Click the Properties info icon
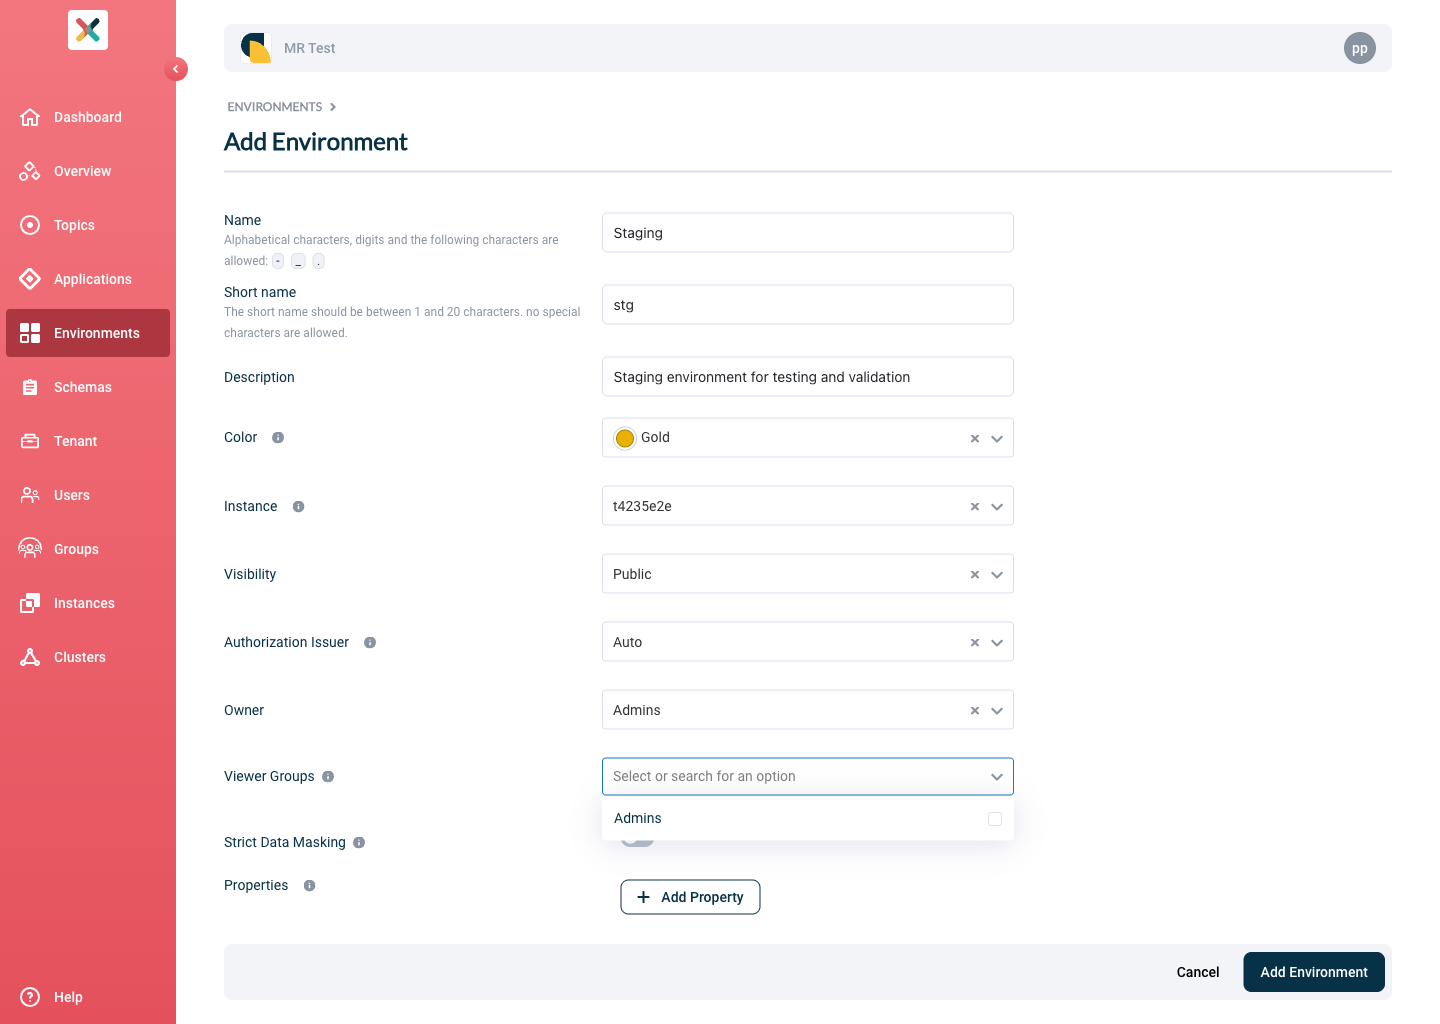Screen dimensions: 1440x1024 click(x=310, y=886)
